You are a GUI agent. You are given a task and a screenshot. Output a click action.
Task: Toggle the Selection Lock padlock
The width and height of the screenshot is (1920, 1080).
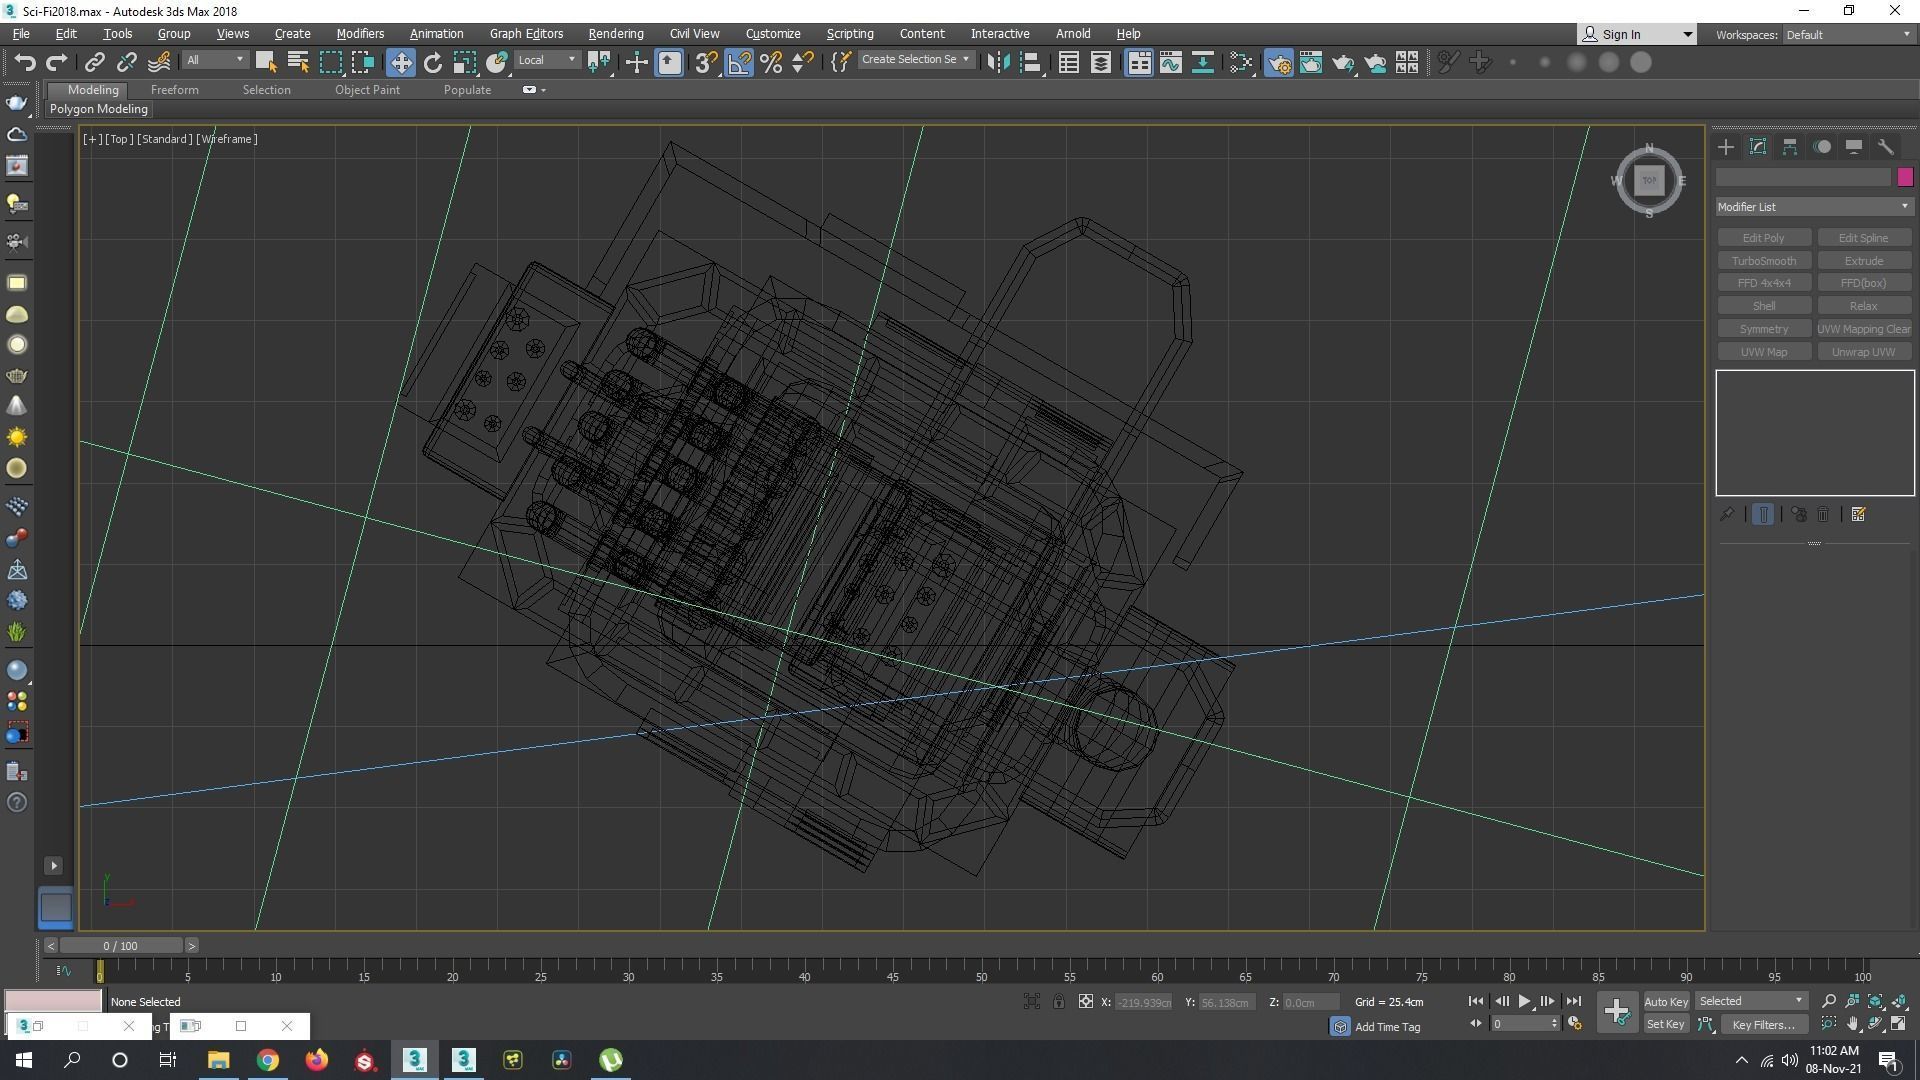pyautogui.click(x=1058, y=1001)
